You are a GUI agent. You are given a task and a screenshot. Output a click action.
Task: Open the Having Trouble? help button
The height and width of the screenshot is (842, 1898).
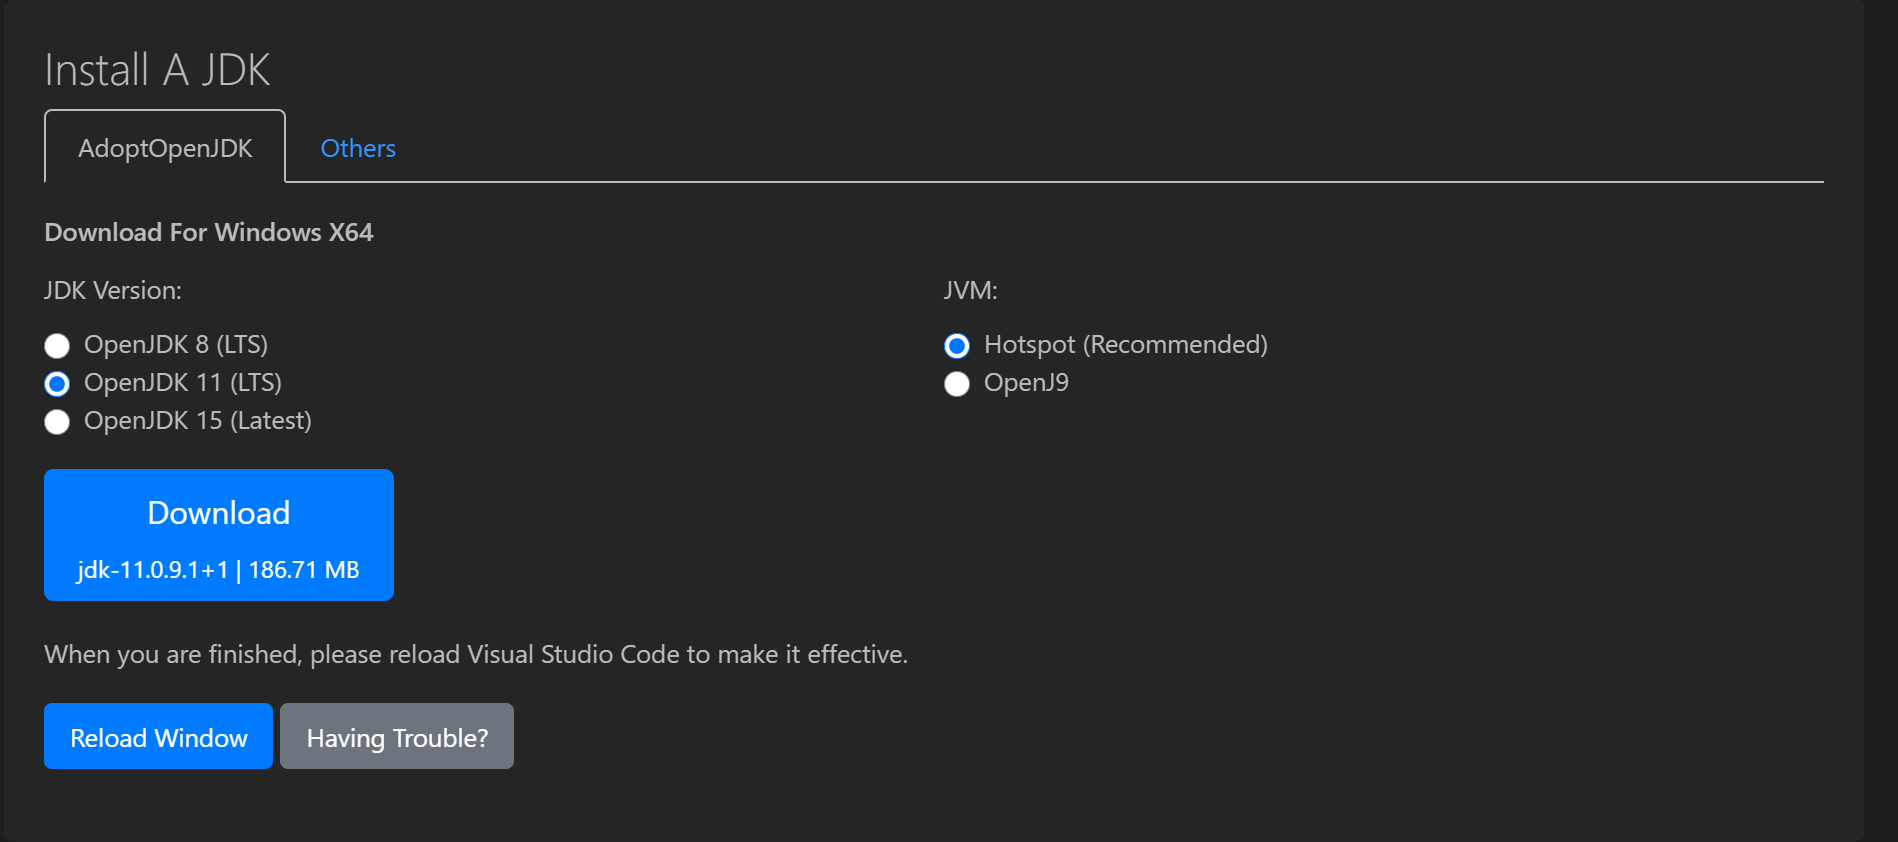coord(397,736)
